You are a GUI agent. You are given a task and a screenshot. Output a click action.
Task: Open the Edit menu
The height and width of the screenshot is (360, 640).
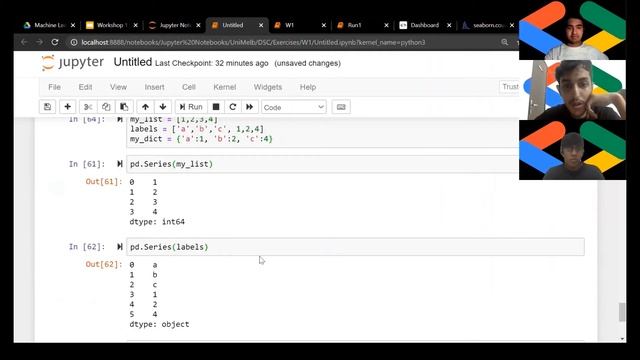pos(85,87)
